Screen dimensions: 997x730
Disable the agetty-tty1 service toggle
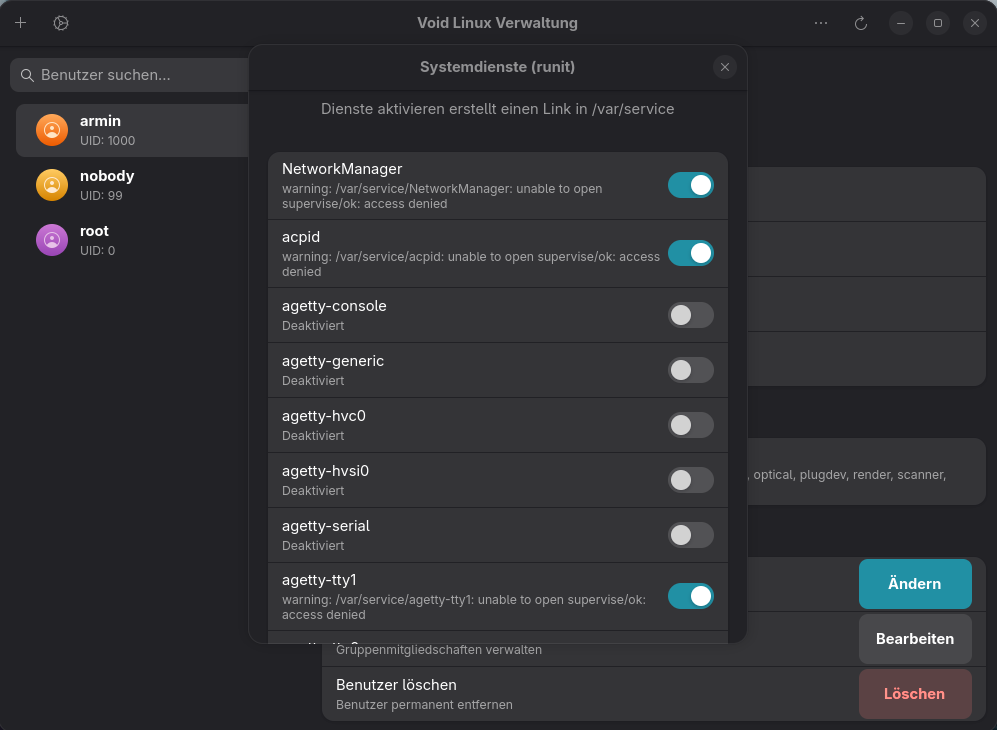click(690, 596)
